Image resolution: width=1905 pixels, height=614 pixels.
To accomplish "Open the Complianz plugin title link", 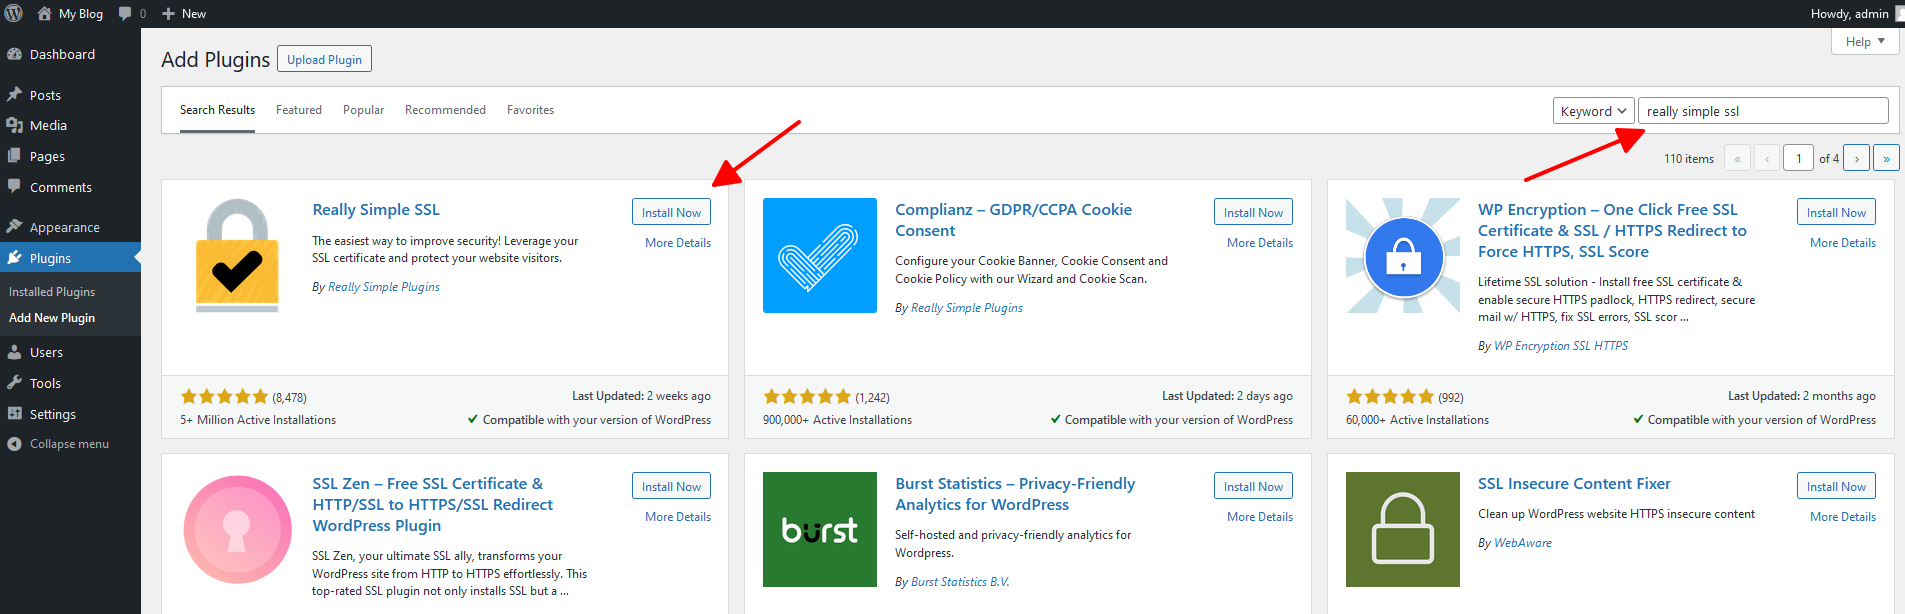I will 1013,220.
